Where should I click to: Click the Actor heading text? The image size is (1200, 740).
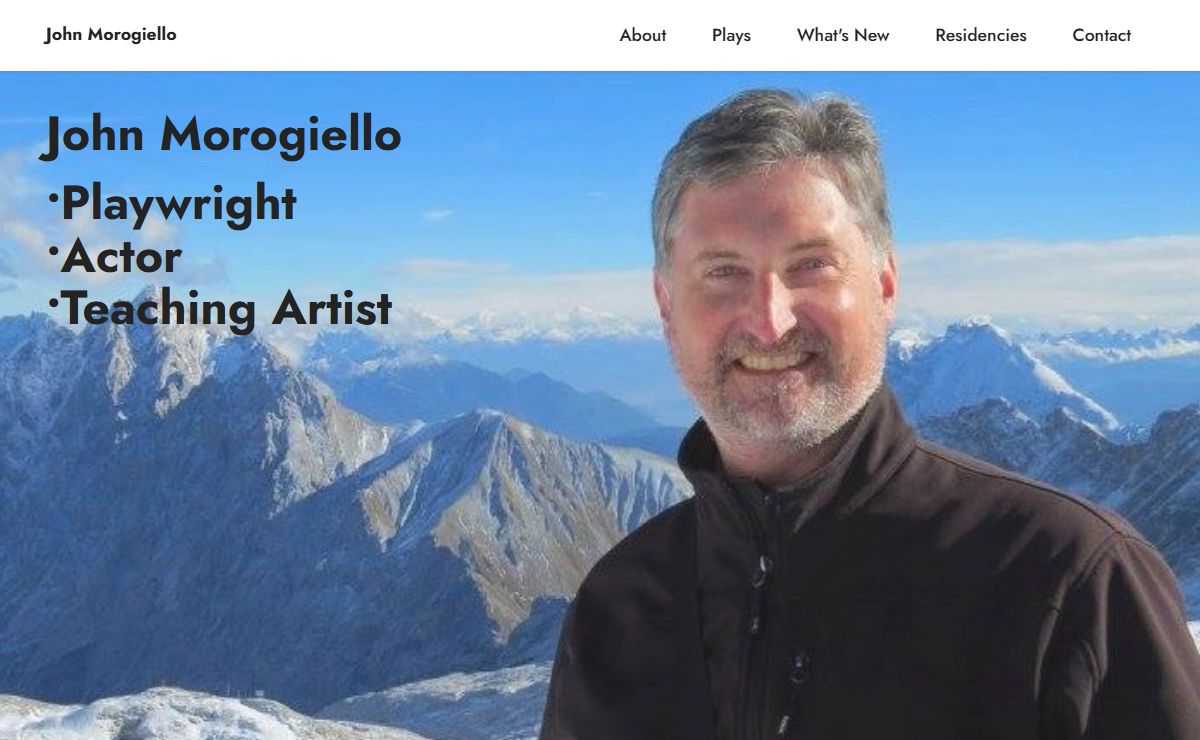point(121,256)
